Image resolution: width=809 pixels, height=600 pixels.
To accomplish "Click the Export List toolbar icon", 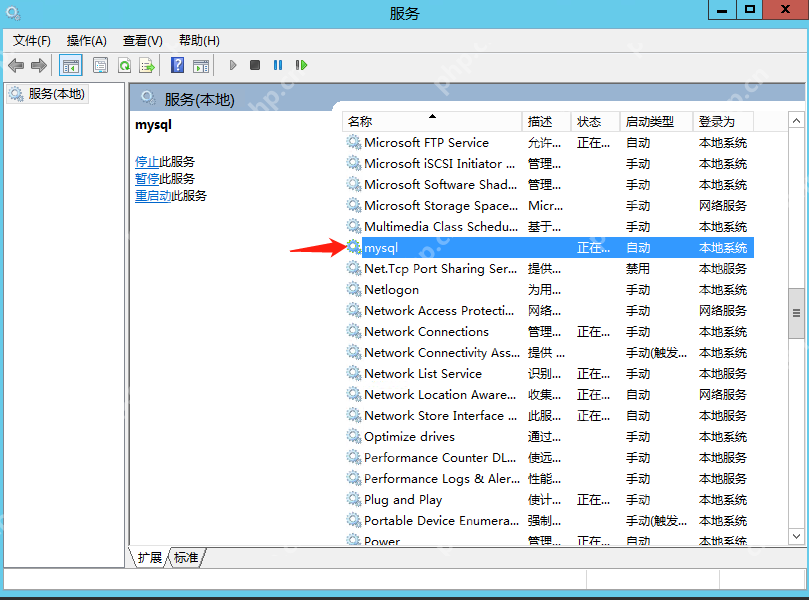I will 147,65.
